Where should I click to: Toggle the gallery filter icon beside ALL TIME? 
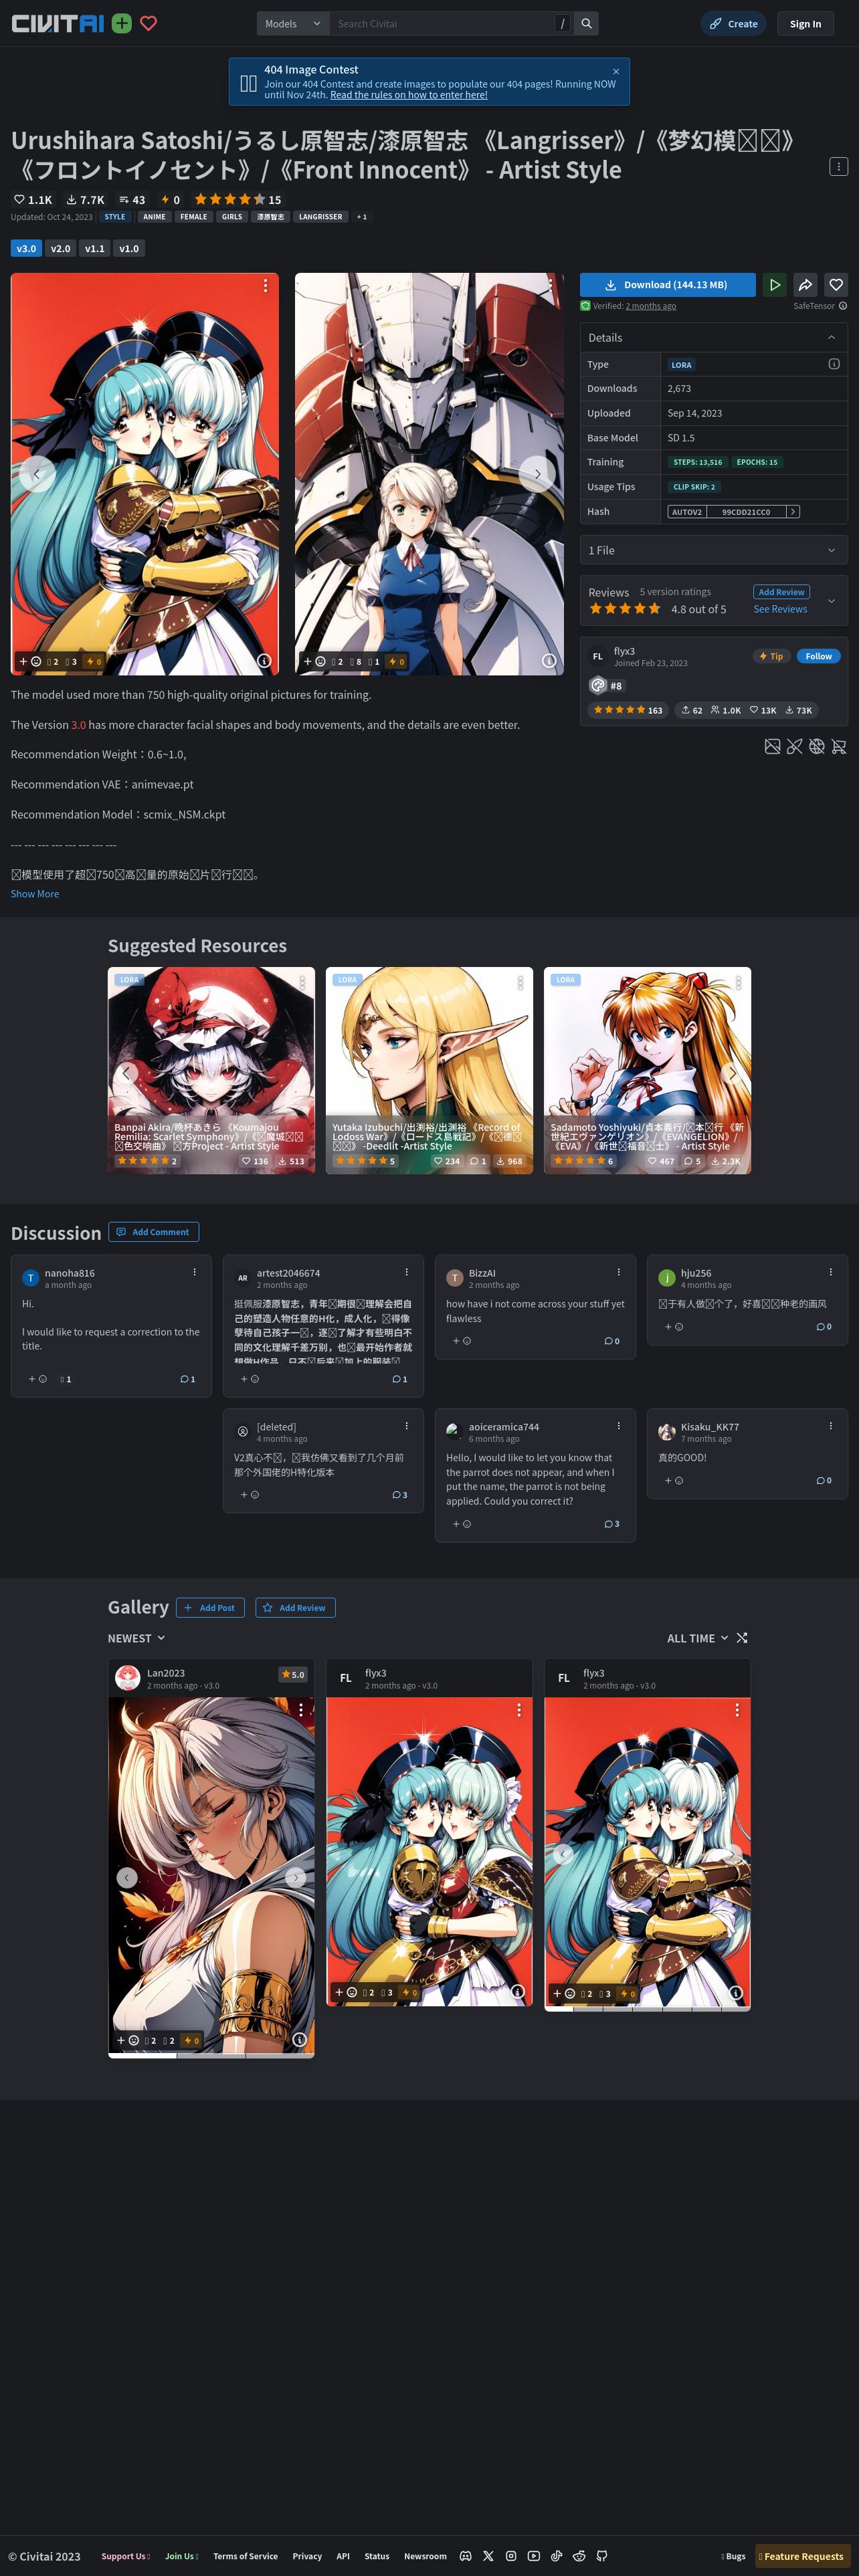(742, 1638)
